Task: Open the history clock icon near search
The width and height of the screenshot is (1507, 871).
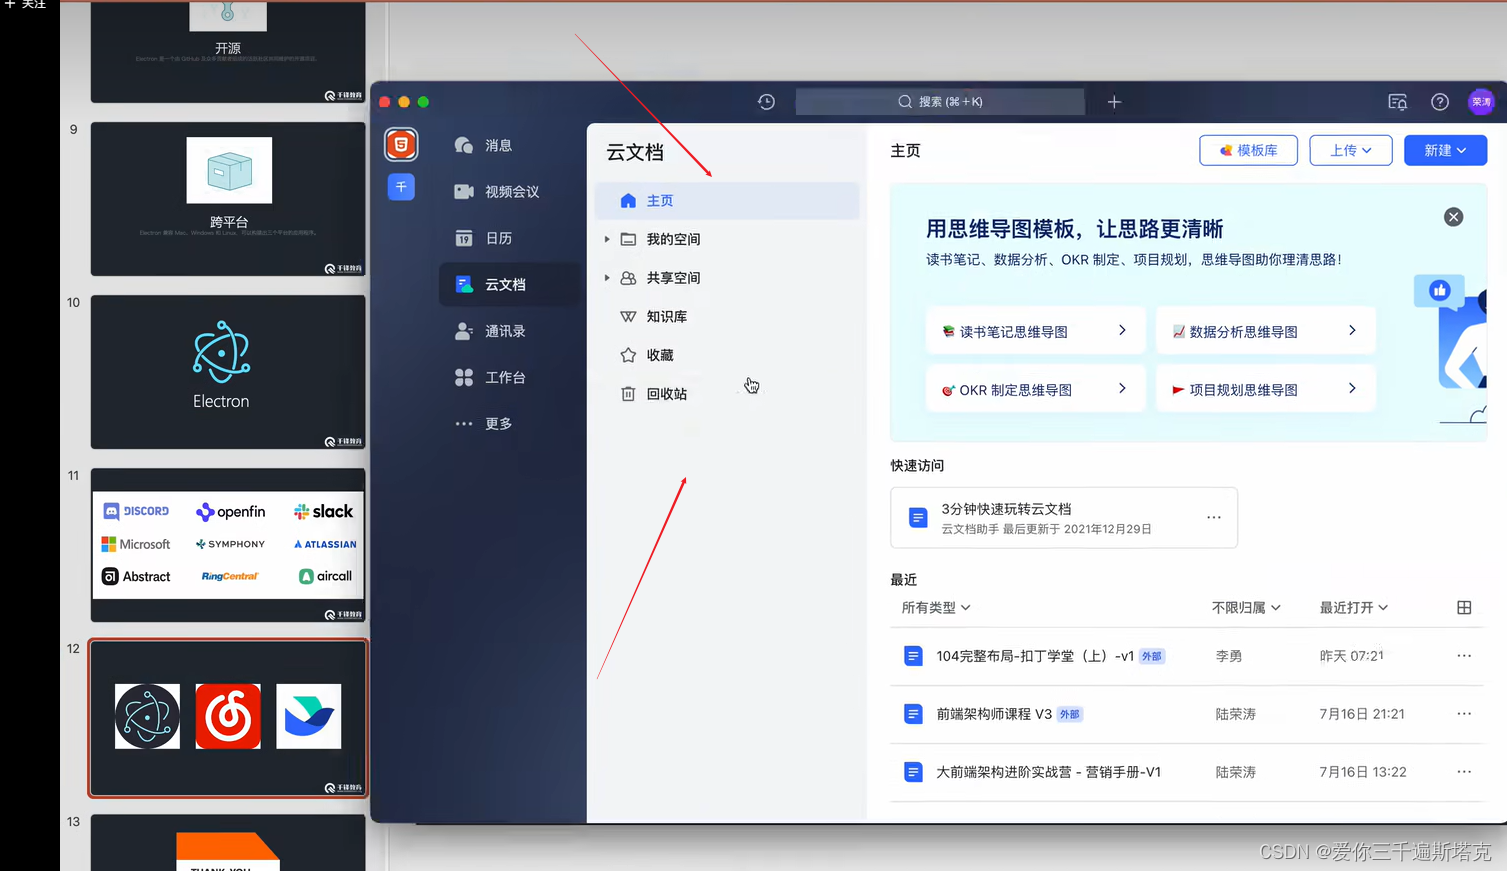Action: [x=766, y=101]
